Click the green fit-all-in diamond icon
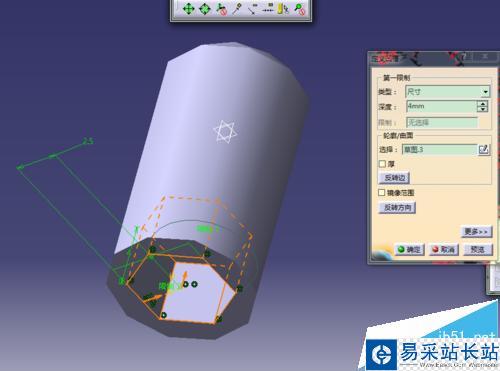Screen dimensions: 500x371 (x=205, y=8)
